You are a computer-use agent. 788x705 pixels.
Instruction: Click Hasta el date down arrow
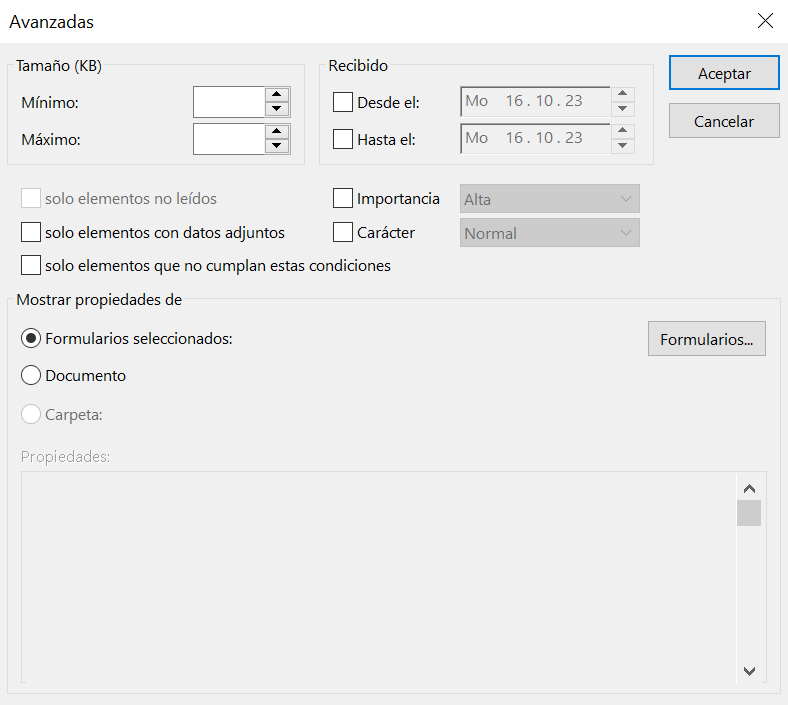(623, 146)
